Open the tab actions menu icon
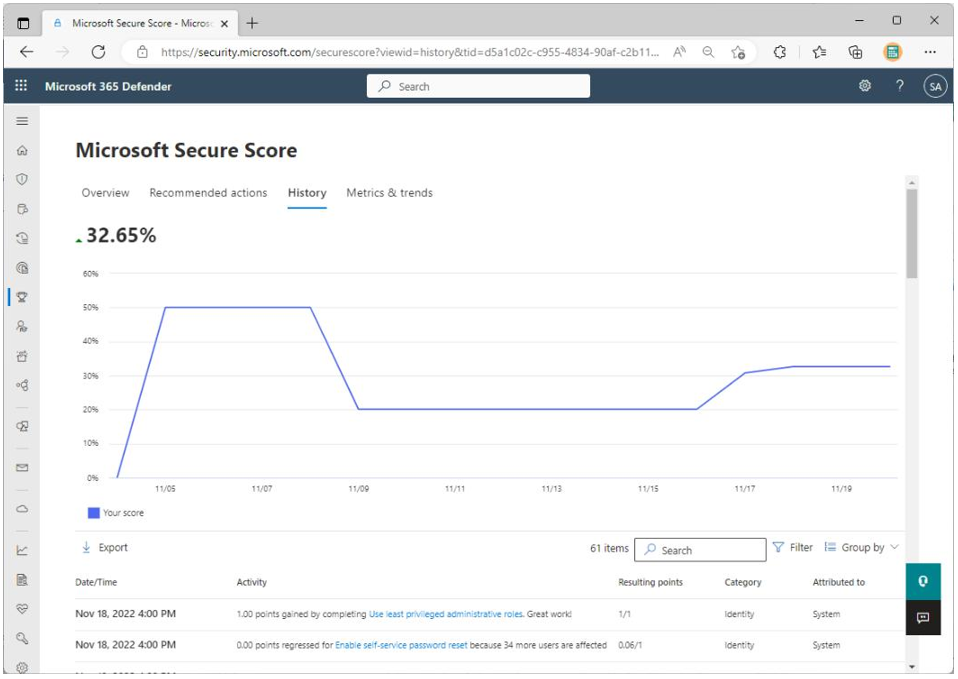Image resolution: width=958 pixels, height=679 pixels. (x=23, y=23)
